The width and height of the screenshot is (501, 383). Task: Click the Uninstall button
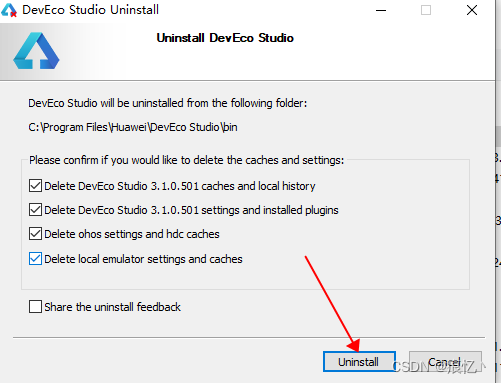tap(359, 362)
